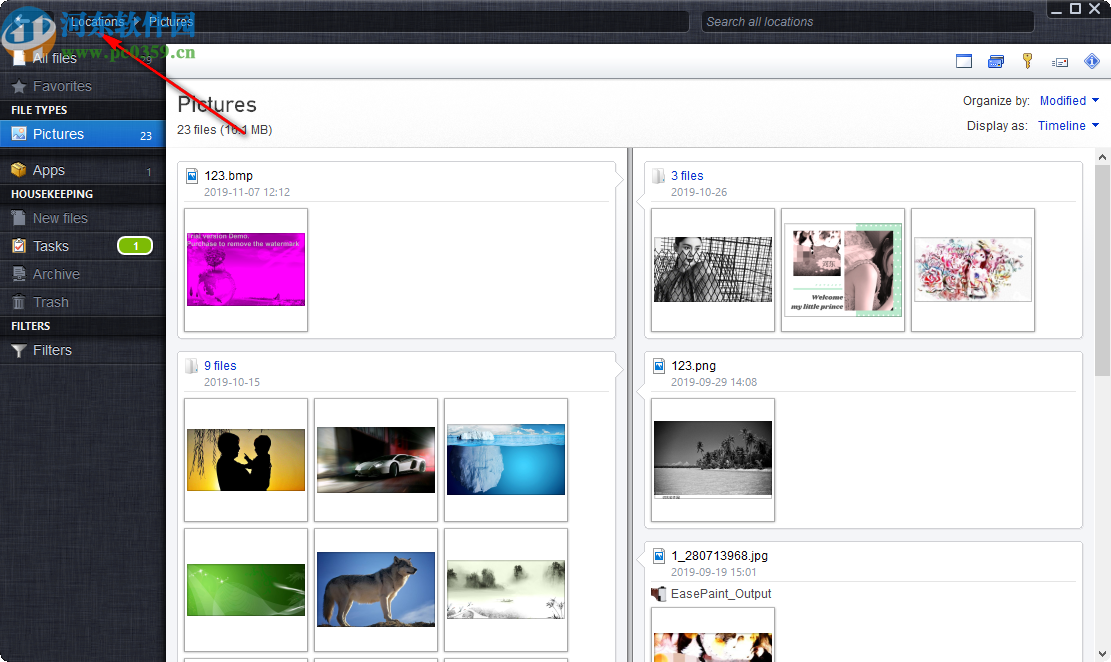This screenshot has height=662, width=1111.
Task: Click the stack icon beside 9 files
Action: tap(191, 366)
